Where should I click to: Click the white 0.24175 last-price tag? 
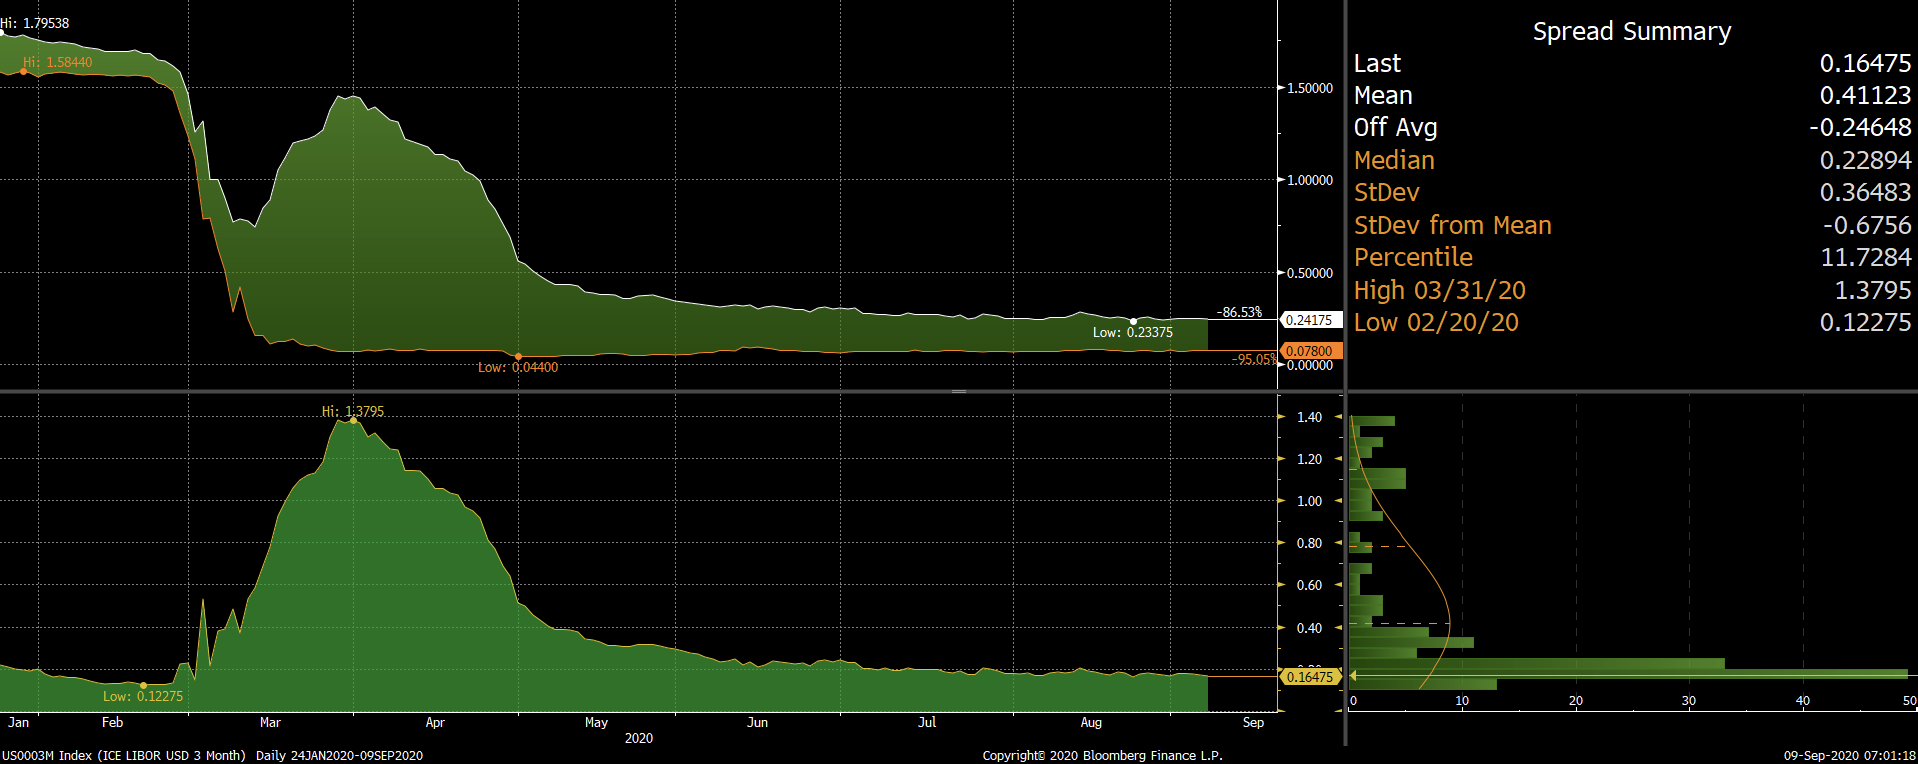click(x=1309, y=320)
